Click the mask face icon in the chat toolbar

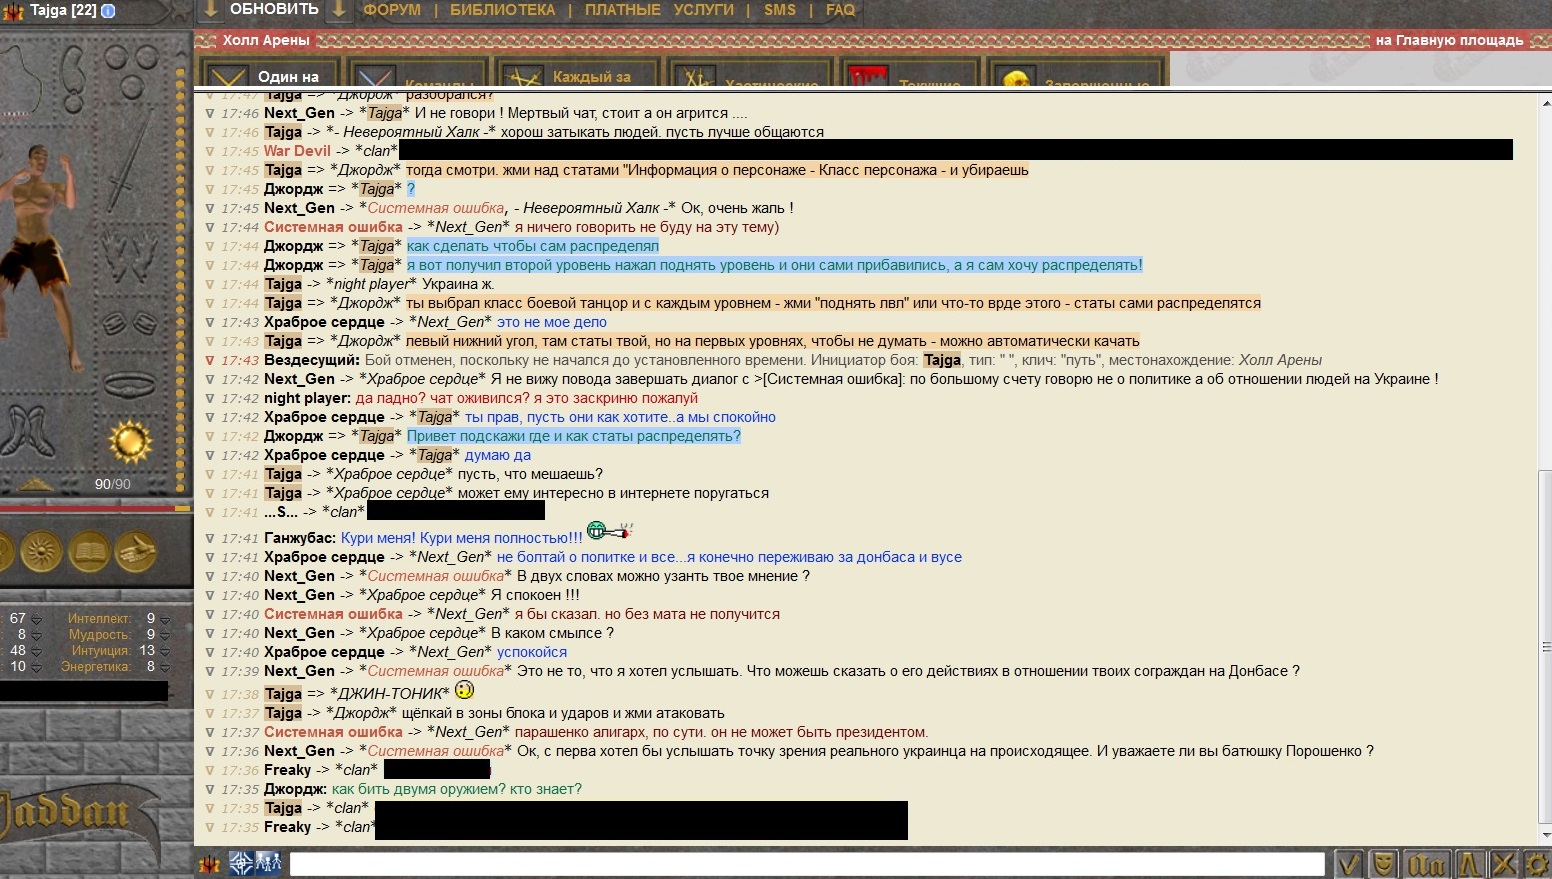tap(1384, 864)
